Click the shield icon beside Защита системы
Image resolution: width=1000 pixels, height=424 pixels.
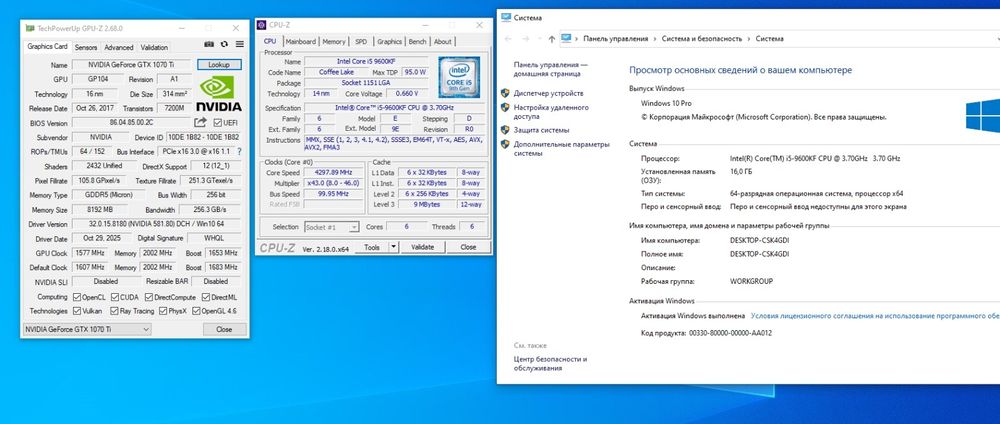click(505, 129)
